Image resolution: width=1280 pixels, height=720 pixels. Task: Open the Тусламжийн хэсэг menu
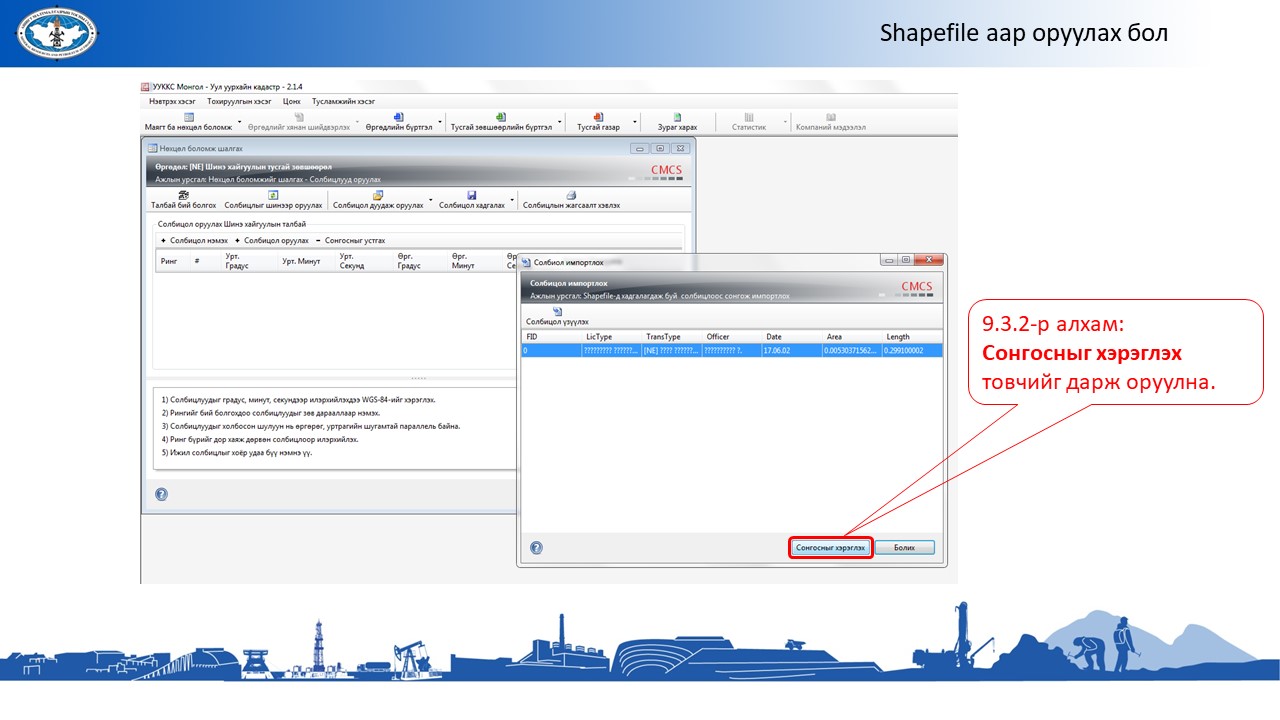[343, 101]
